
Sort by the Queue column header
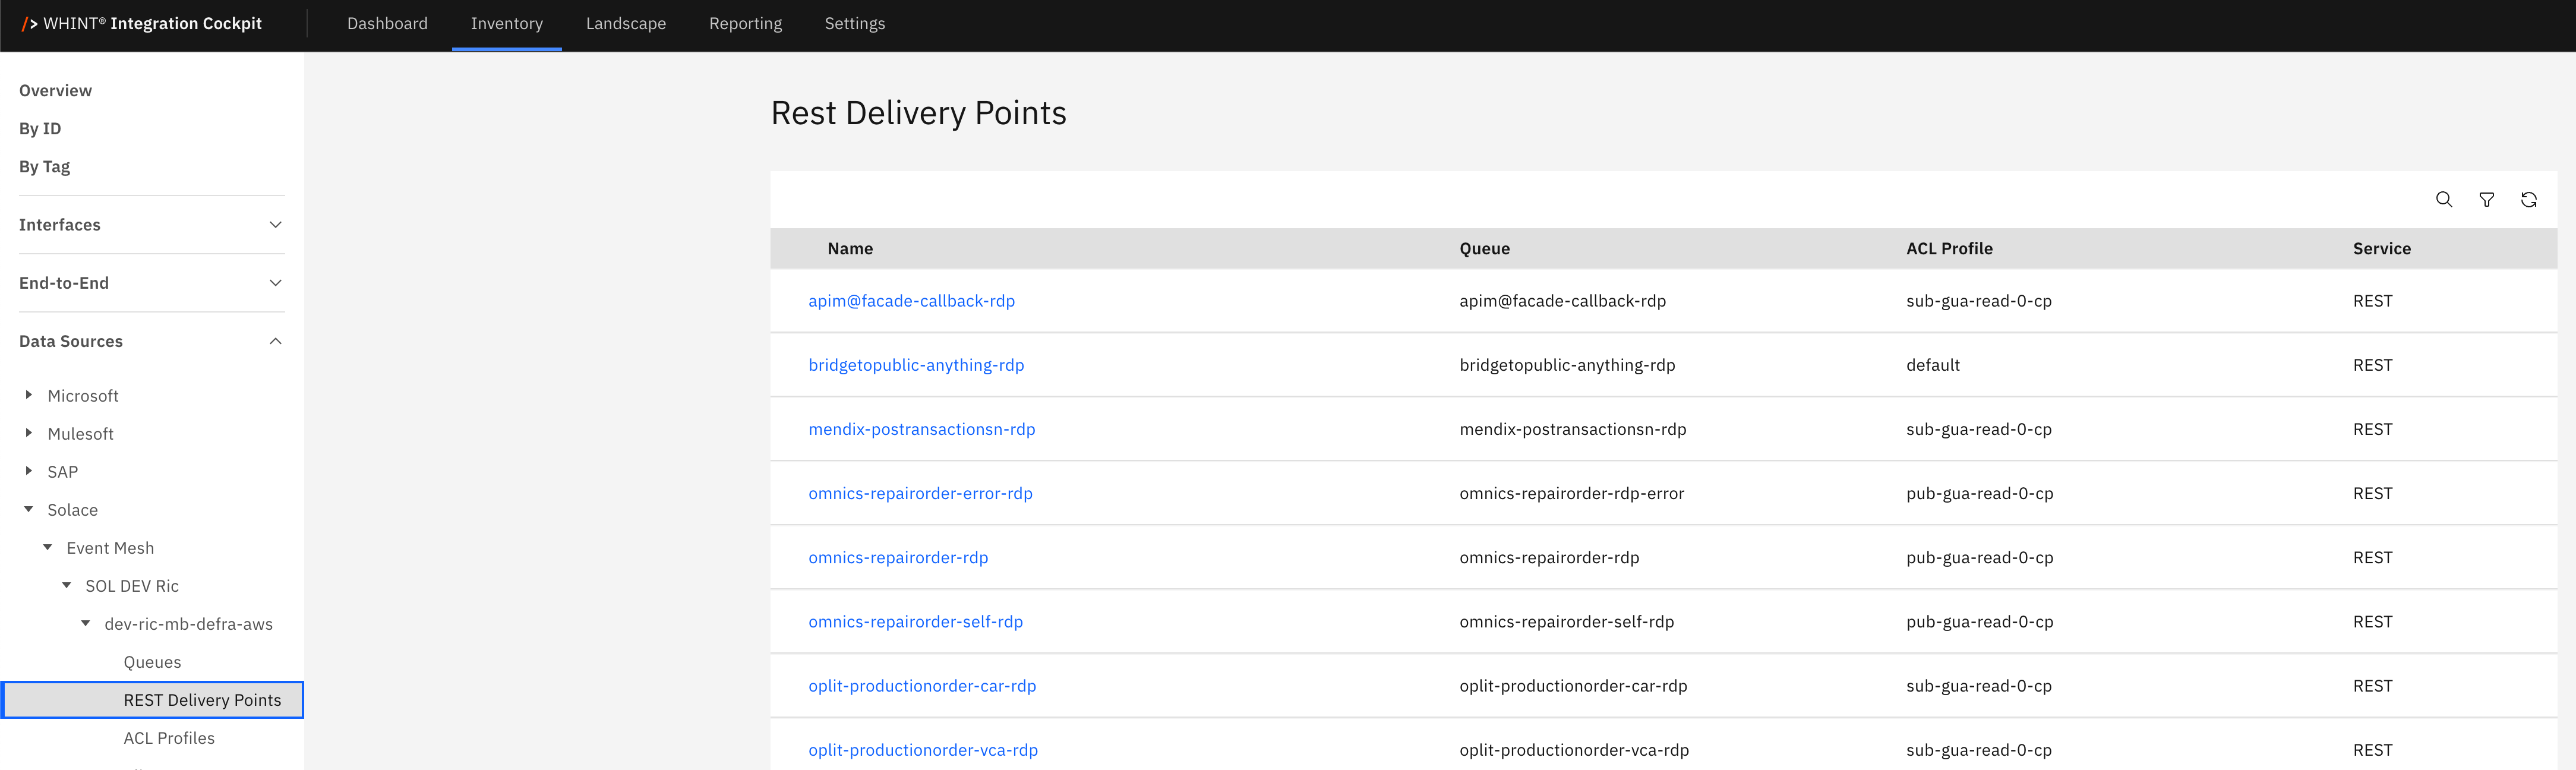pos(1484,249)
